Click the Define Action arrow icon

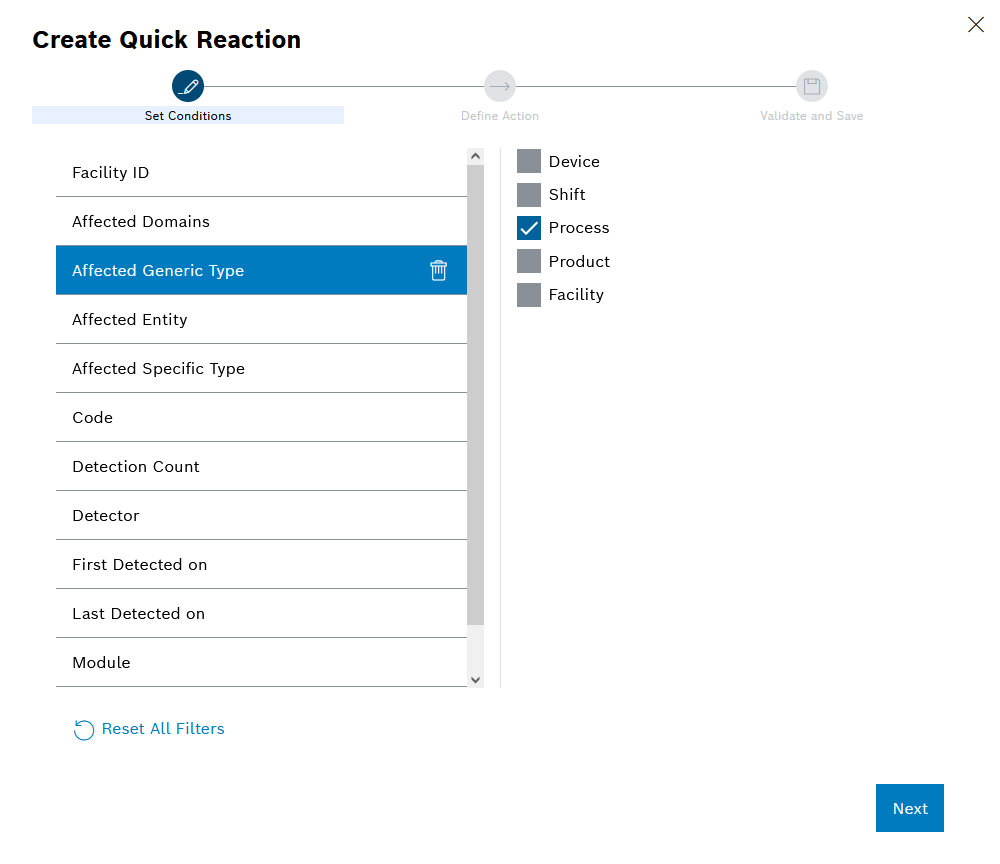point(500,85)
